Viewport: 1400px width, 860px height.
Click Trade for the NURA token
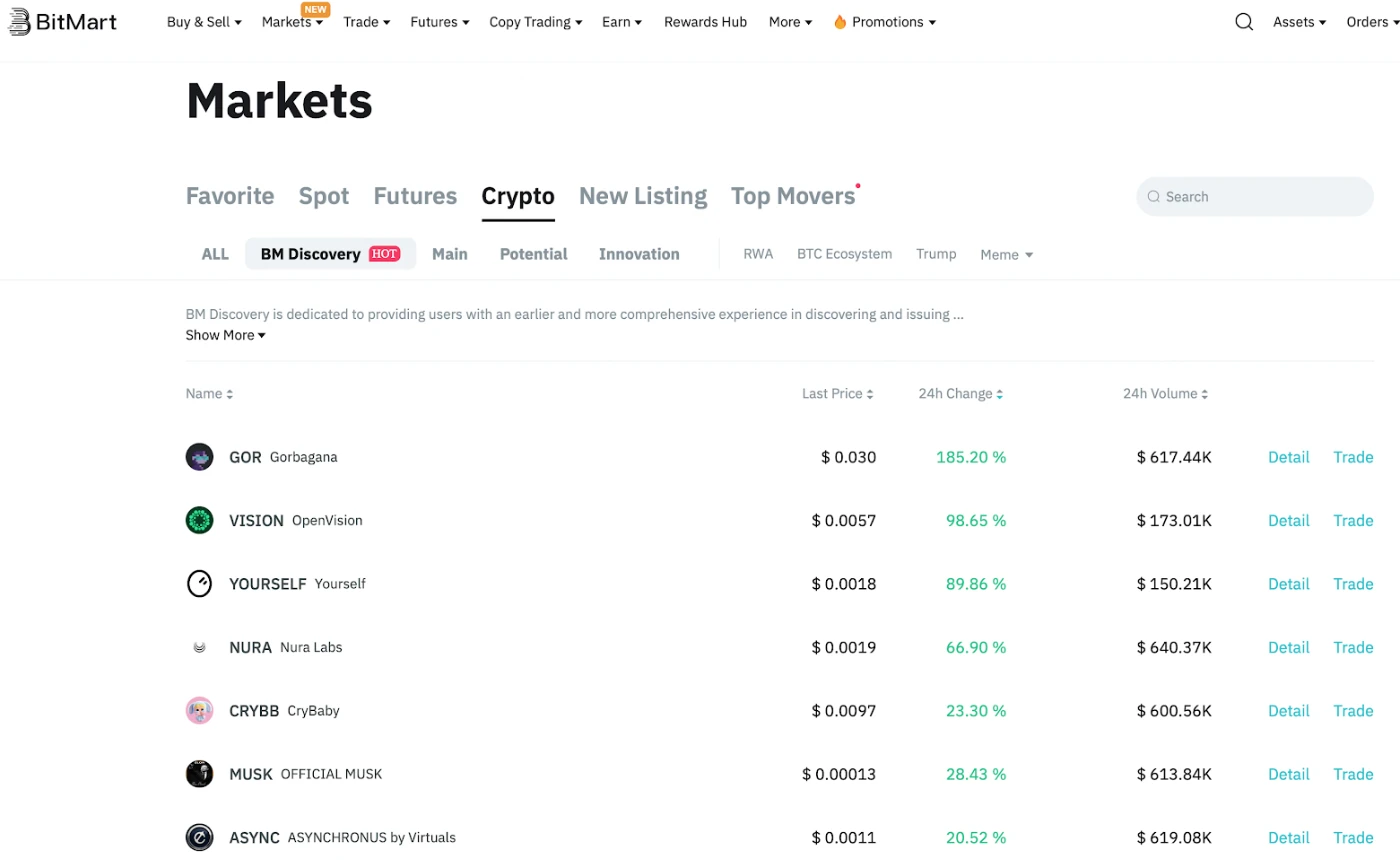point(1353,647)
